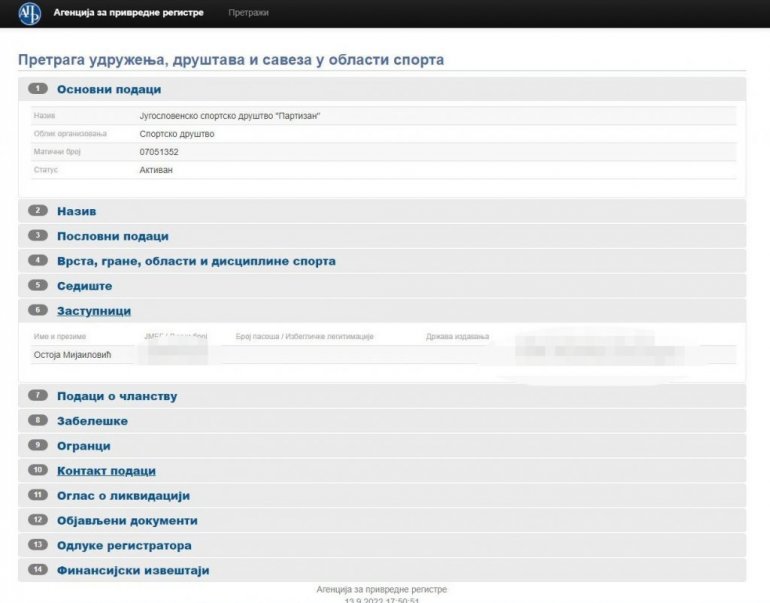770x603 pixels.
Task: Open Врста, гране, области и дисциплине спорта
Action: point(196,261)
